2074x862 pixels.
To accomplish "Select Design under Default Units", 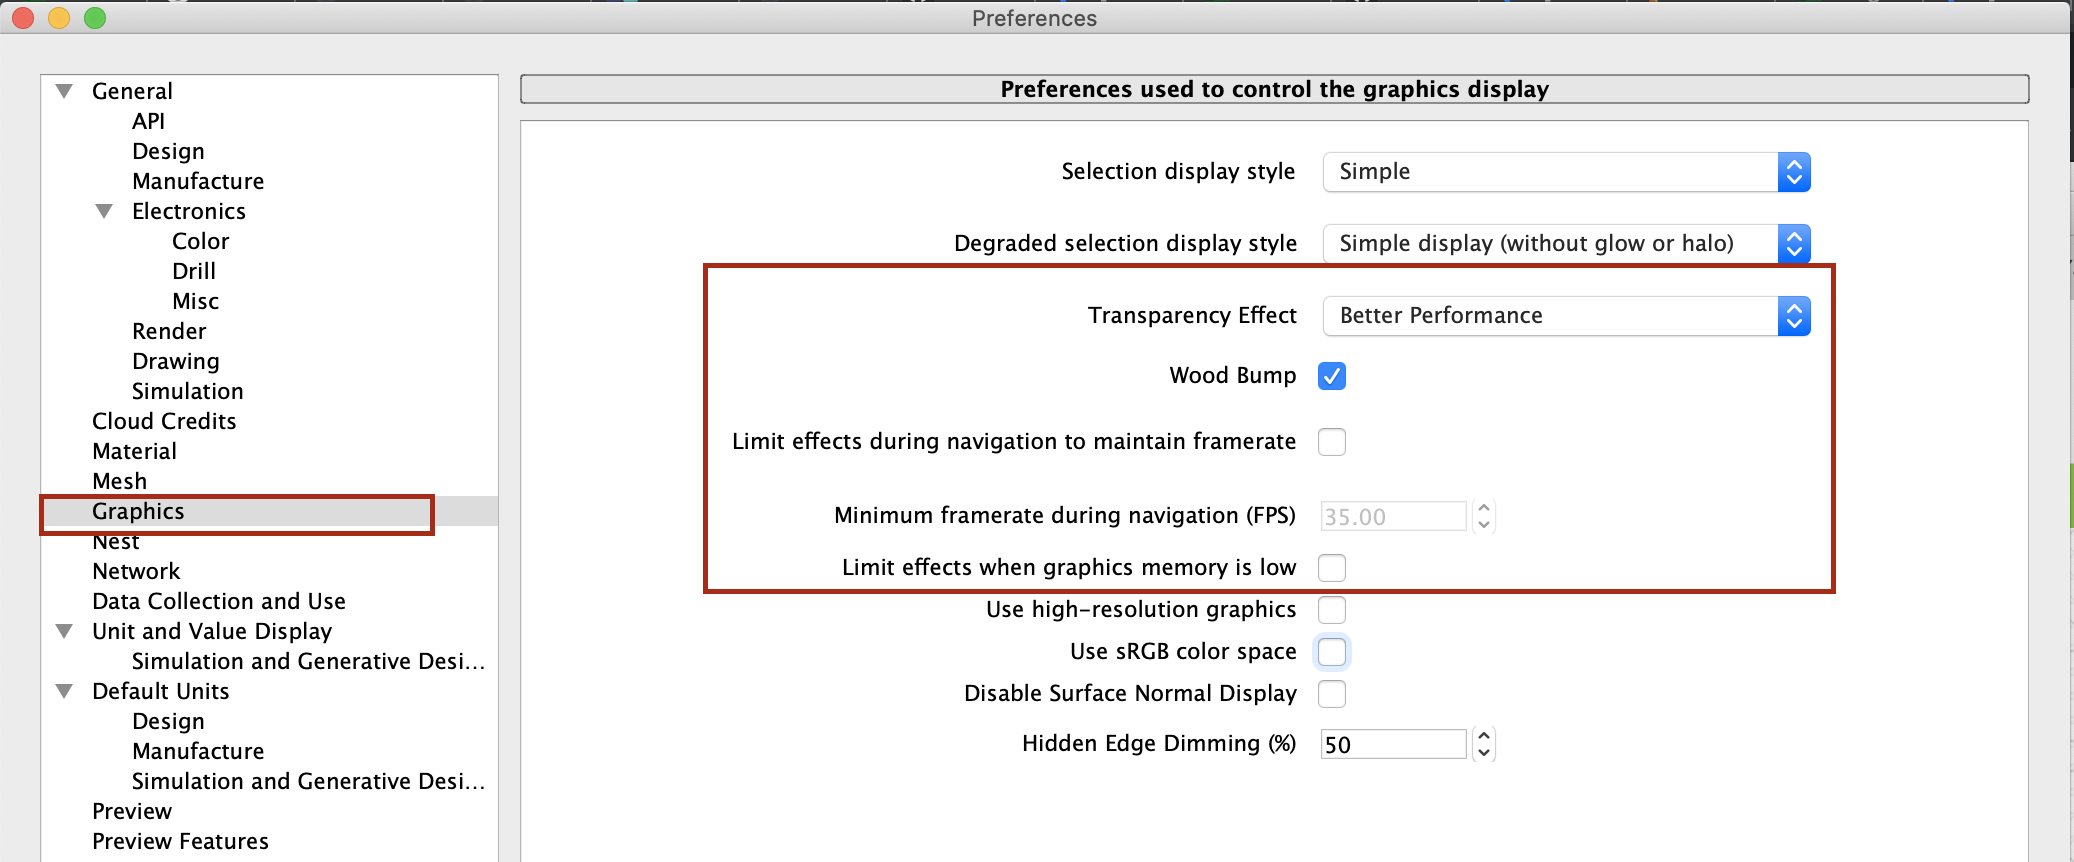I will [x=168, y=721].
